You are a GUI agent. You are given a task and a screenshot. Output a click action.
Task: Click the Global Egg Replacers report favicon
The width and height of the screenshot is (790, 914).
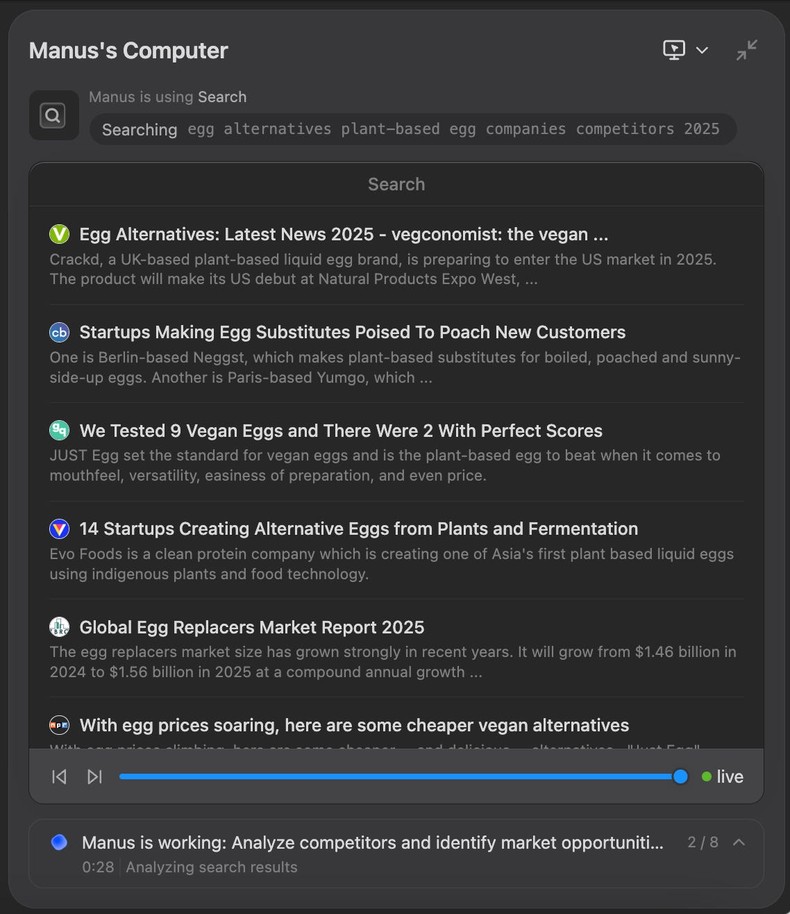point(59,627)
